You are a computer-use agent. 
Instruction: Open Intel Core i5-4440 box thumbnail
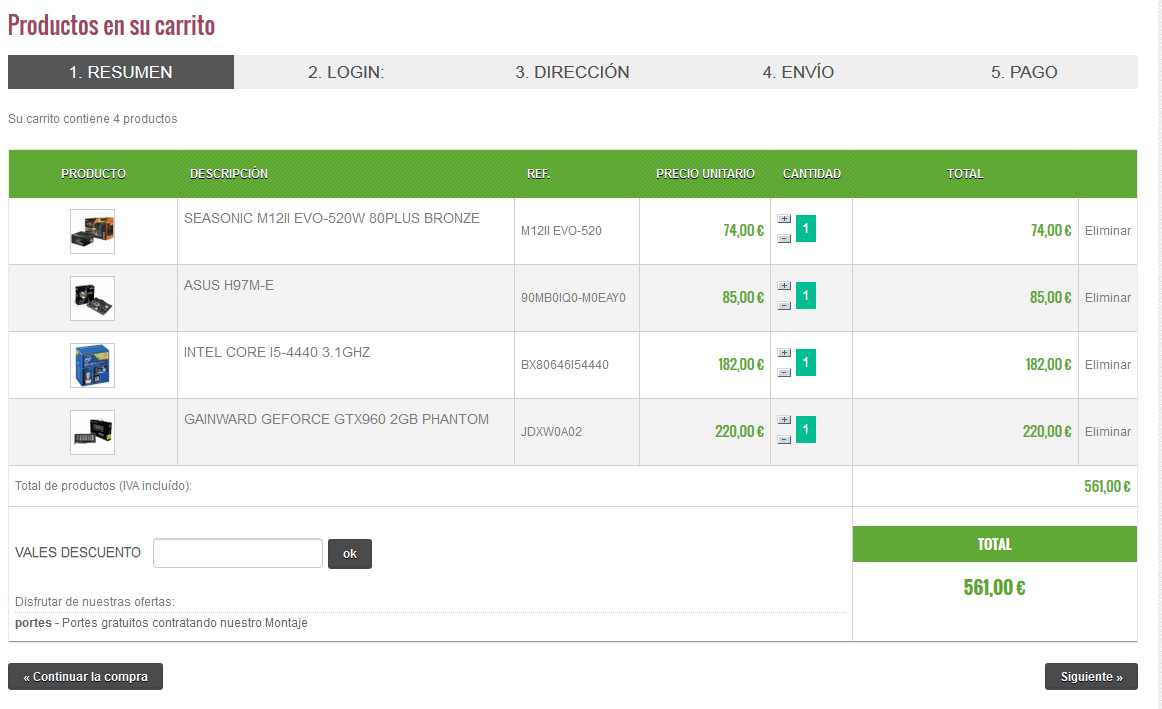93,365
